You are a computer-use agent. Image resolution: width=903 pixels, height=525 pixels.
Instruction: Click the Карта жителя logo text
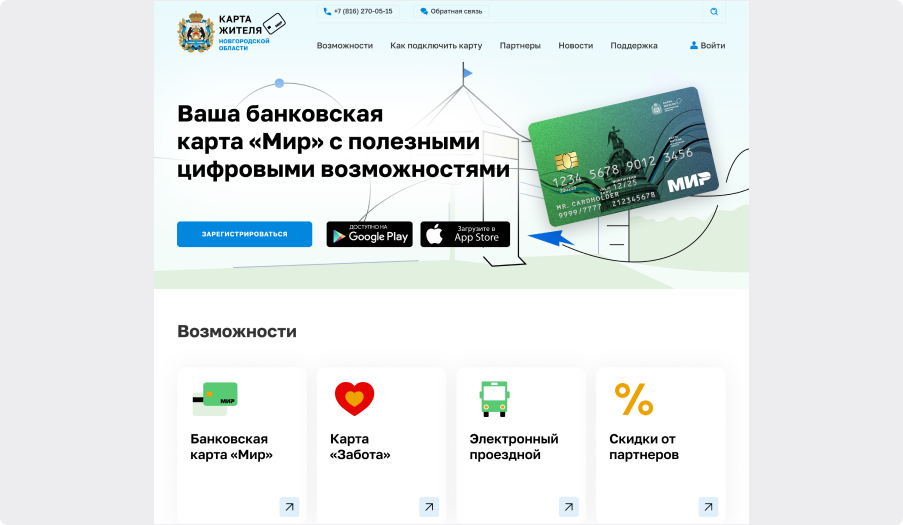coord(240,24)
